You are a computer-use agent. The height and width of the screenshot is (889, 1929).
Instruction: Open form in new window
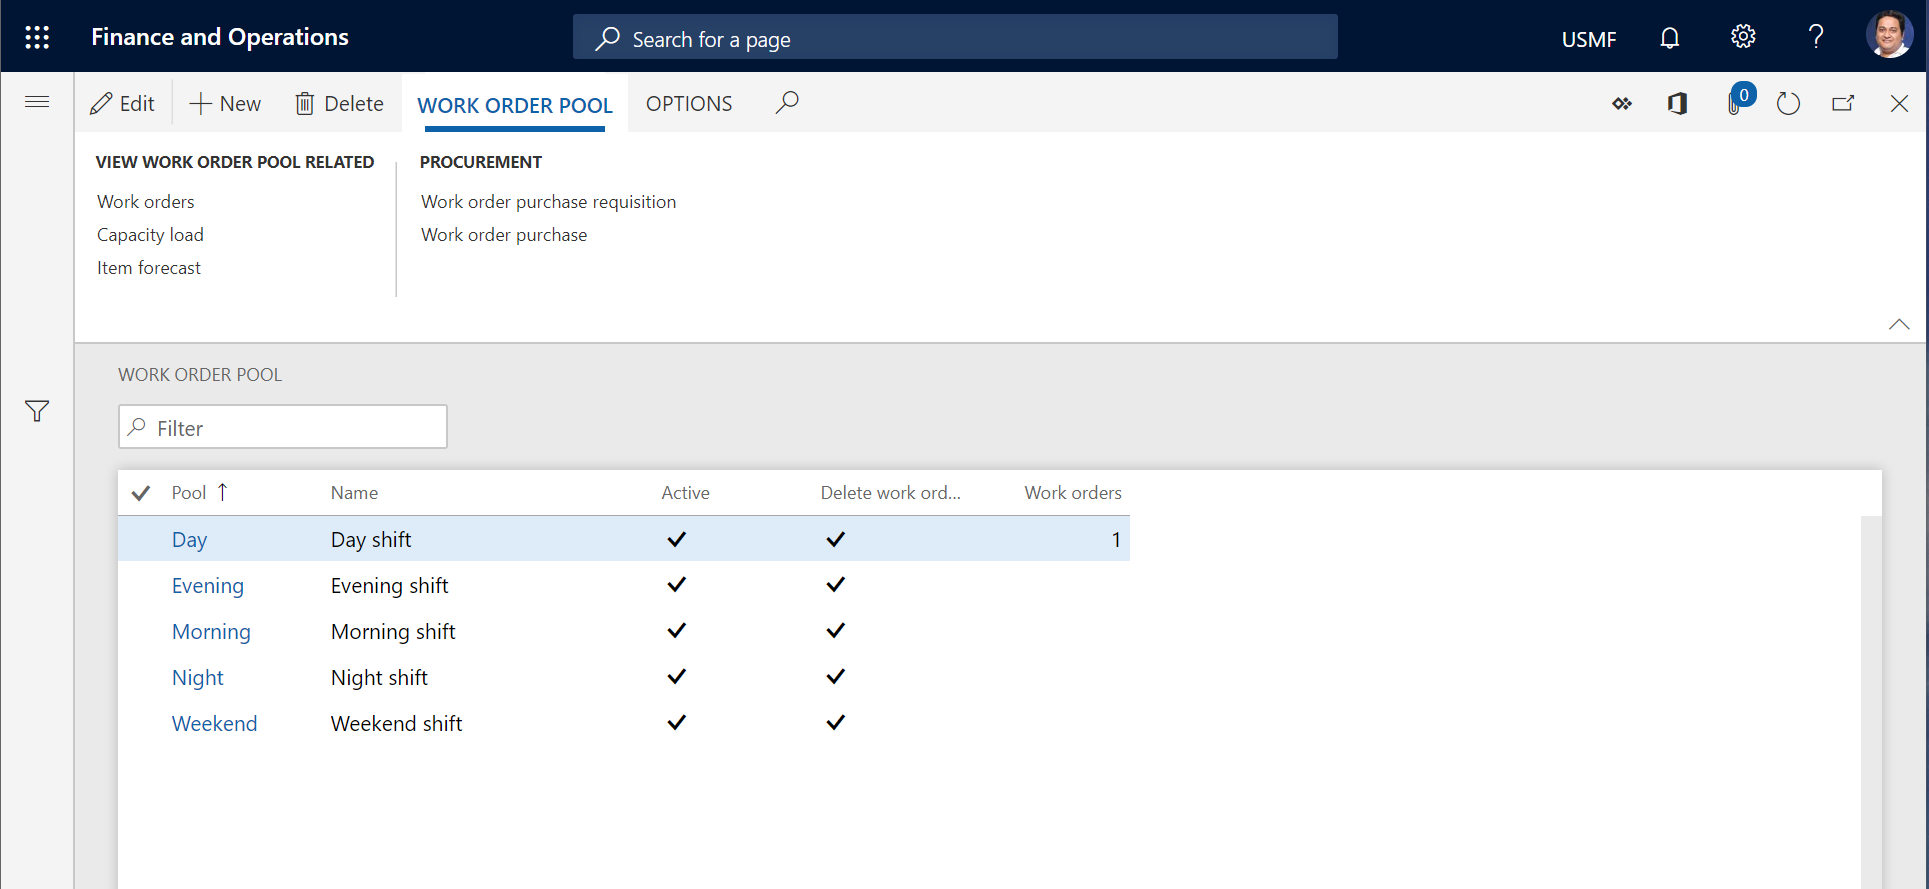pyautogui.click(x=1843, y=103)
